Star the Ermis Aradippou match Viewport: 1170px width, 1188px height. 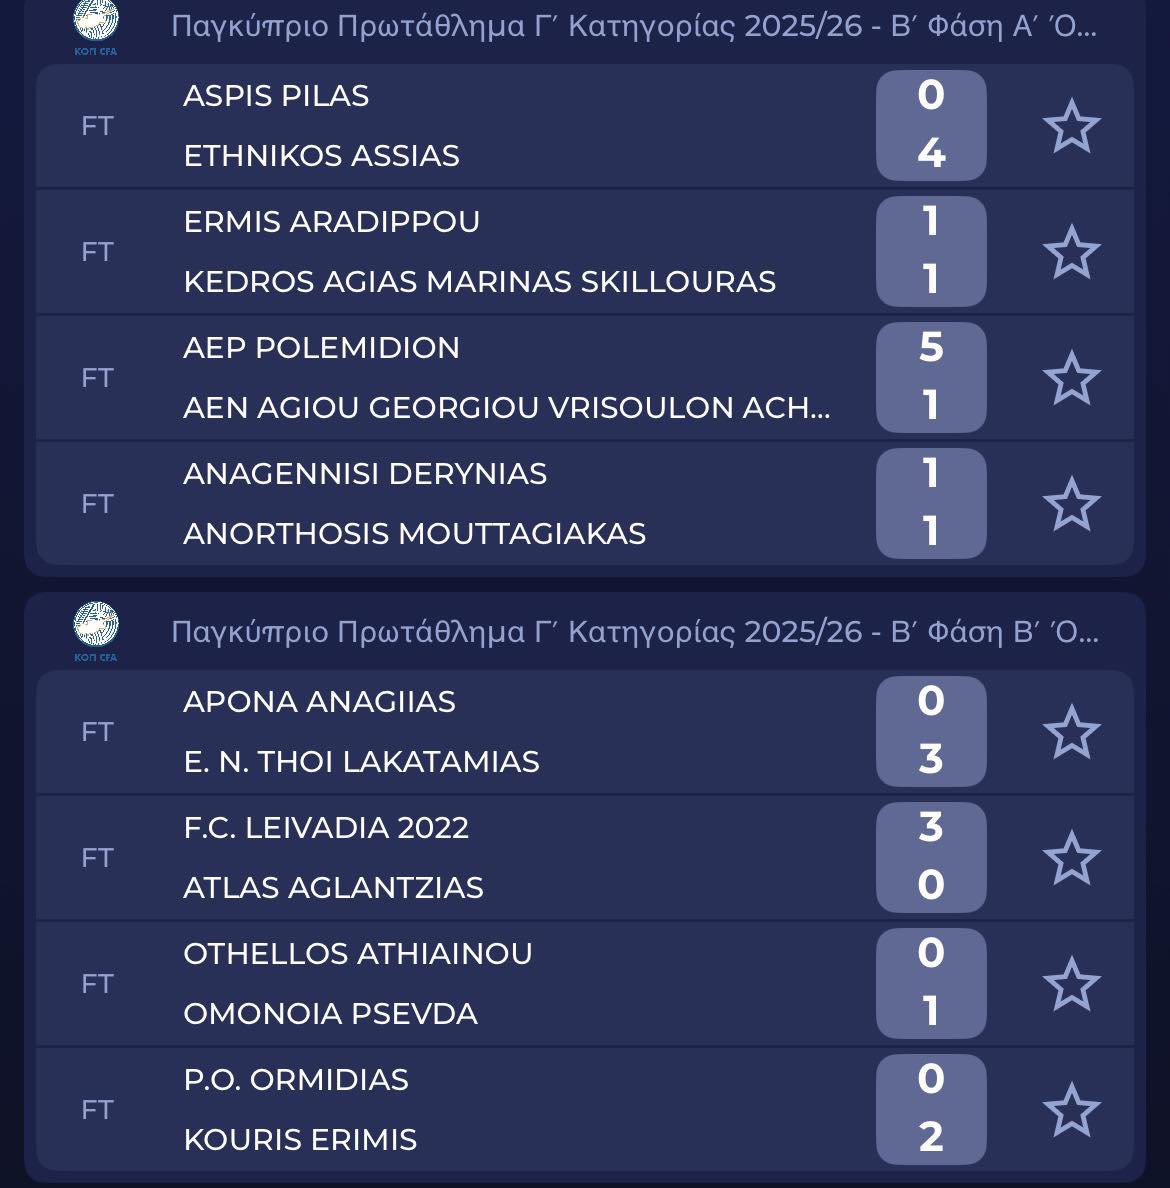(x=1071, y=252)
